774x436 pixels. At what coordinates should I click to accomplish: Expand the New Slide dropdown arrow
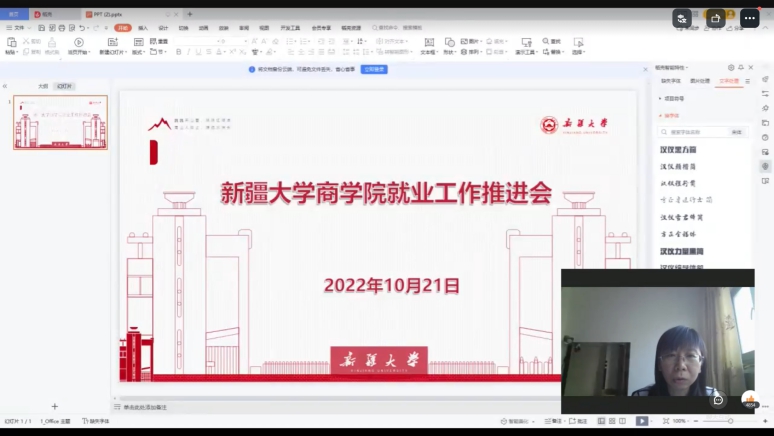(126, 52)
